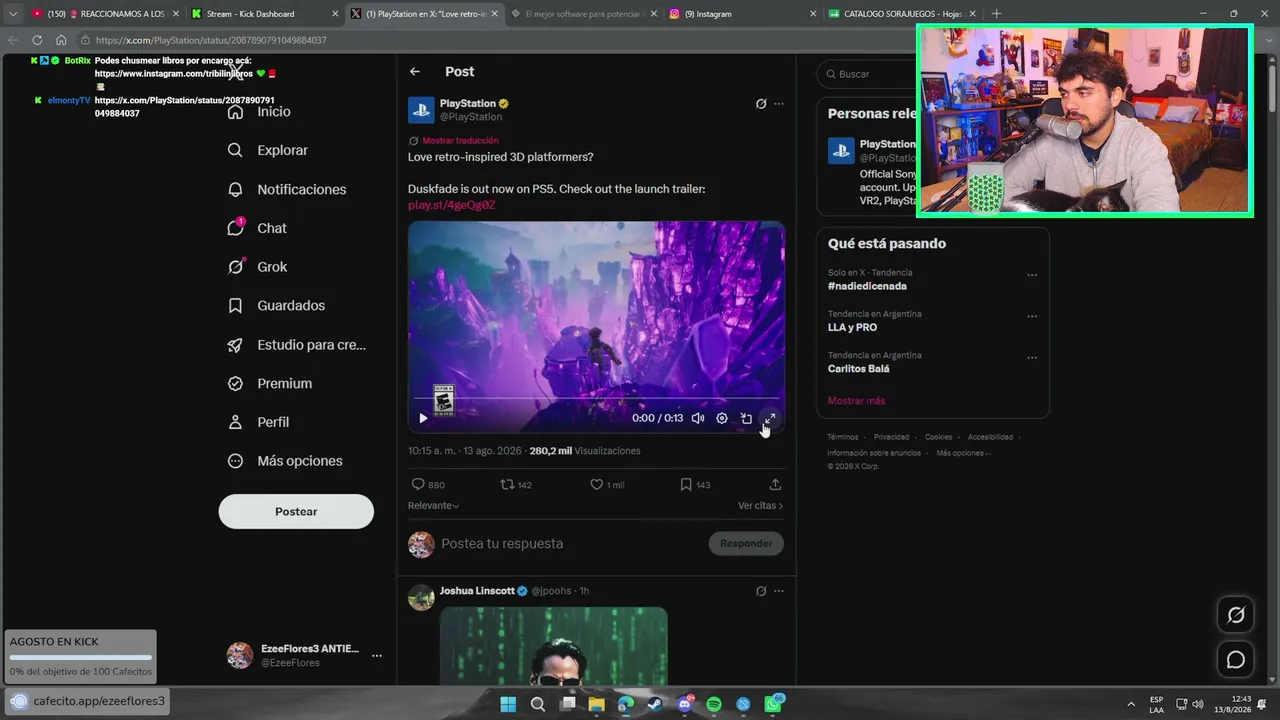The height and width of the screenshot is (720, 1280).
Task: Switch to the Stream - Kick Dashboard tab
Action: click(x=263, y=14)
